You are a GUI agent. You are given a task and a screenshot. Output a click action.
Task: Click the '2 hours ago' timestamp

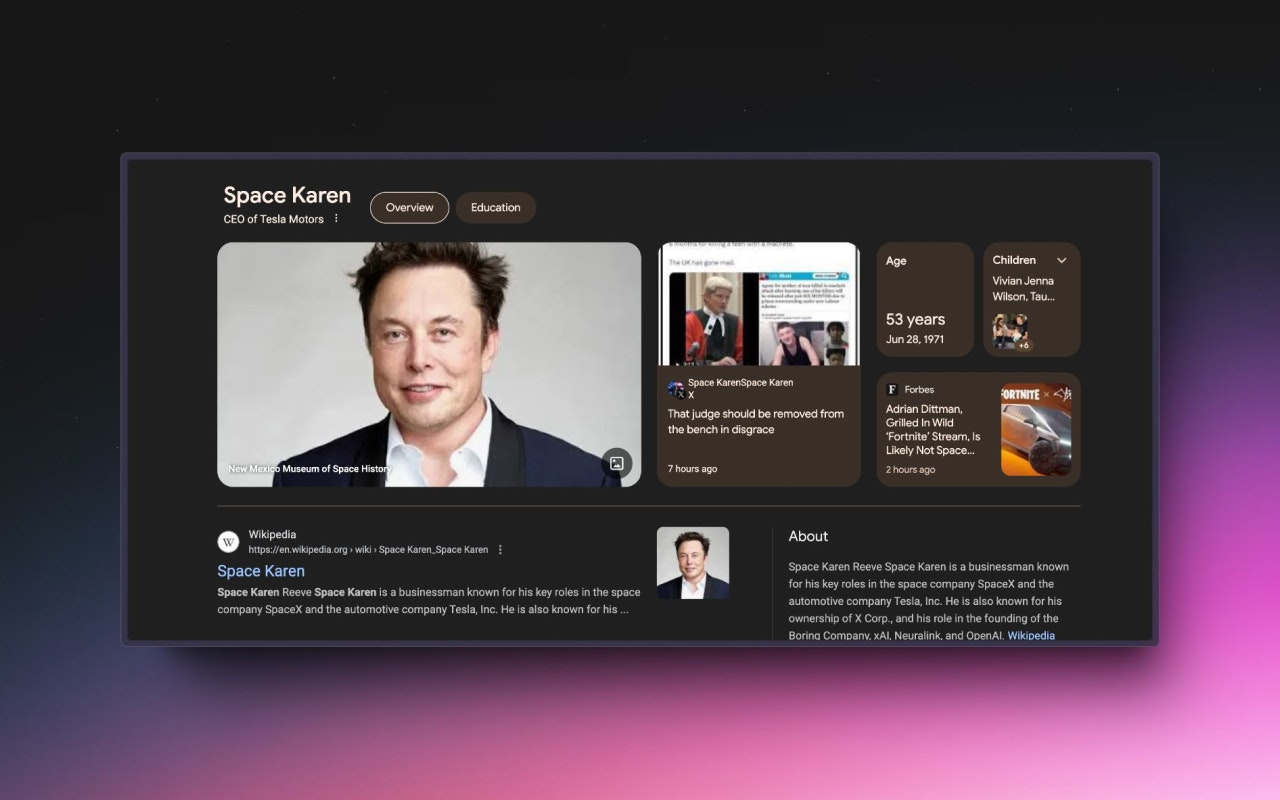911,470
